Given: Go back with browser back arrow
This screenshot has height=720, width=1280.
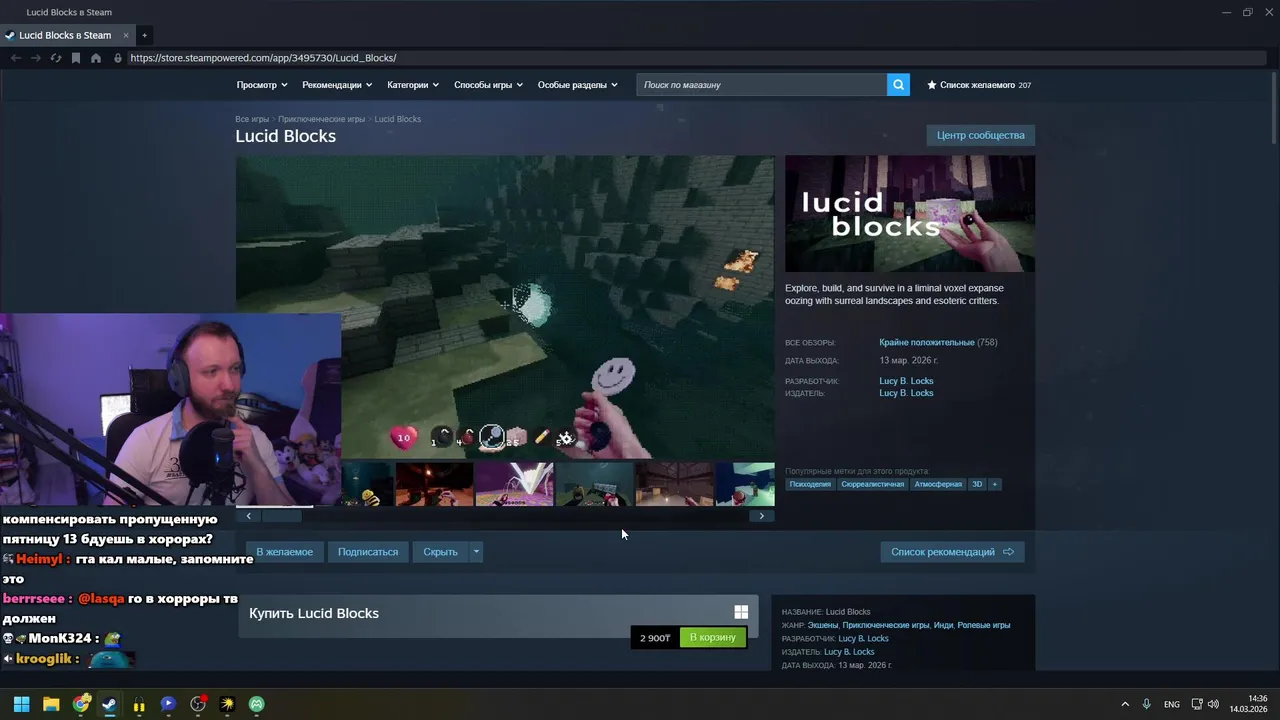Looking at the screenshot, I should (16, 58).
